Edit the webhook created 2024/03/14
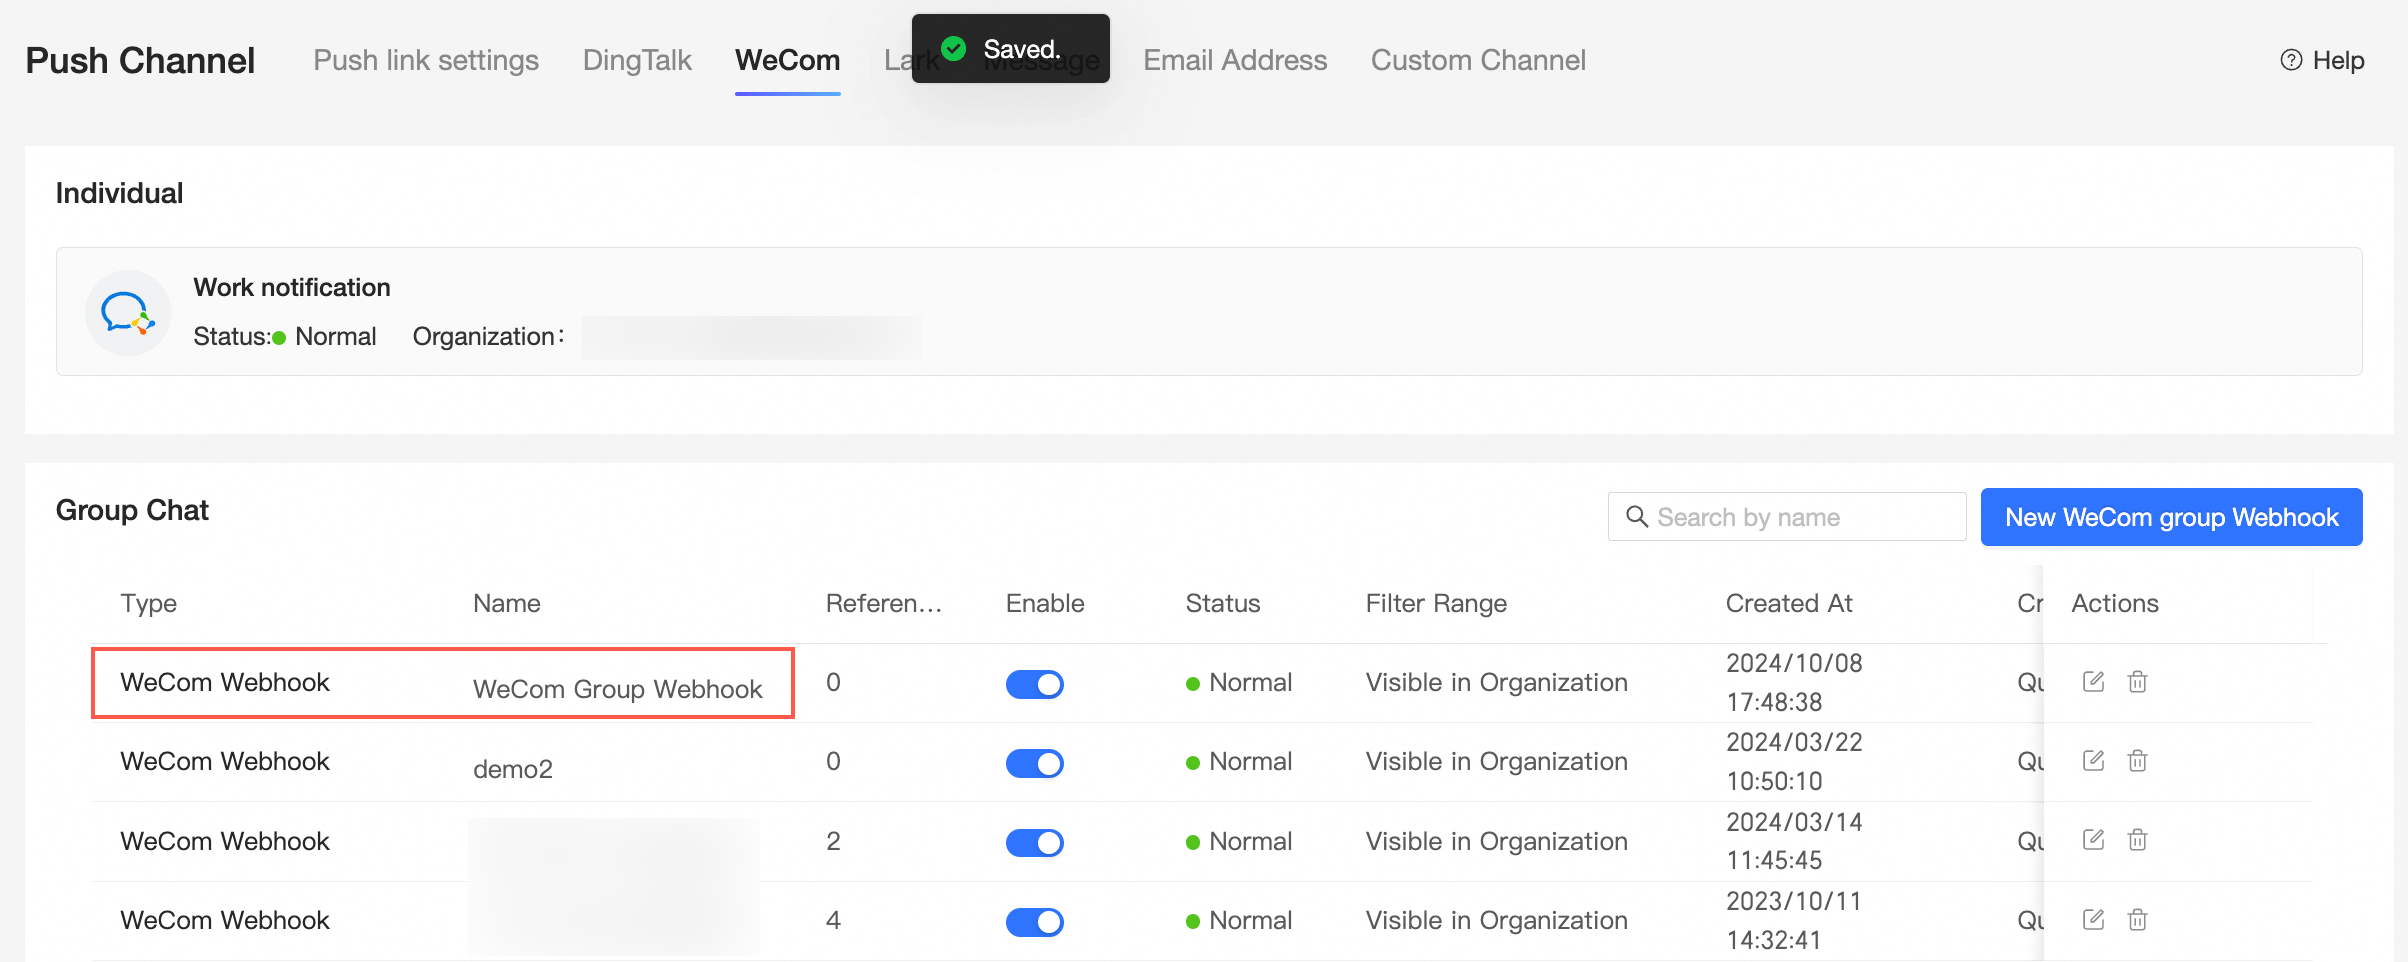 2093,840
